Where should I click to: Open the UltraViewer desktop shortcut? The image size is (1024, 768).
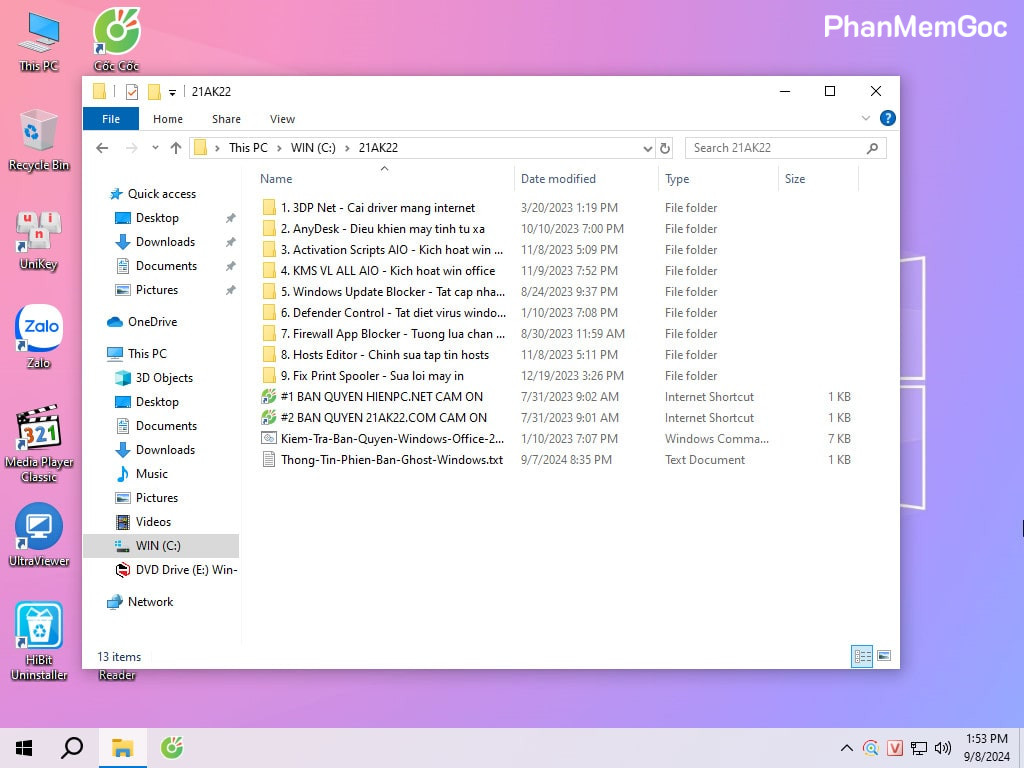[39, 527]
